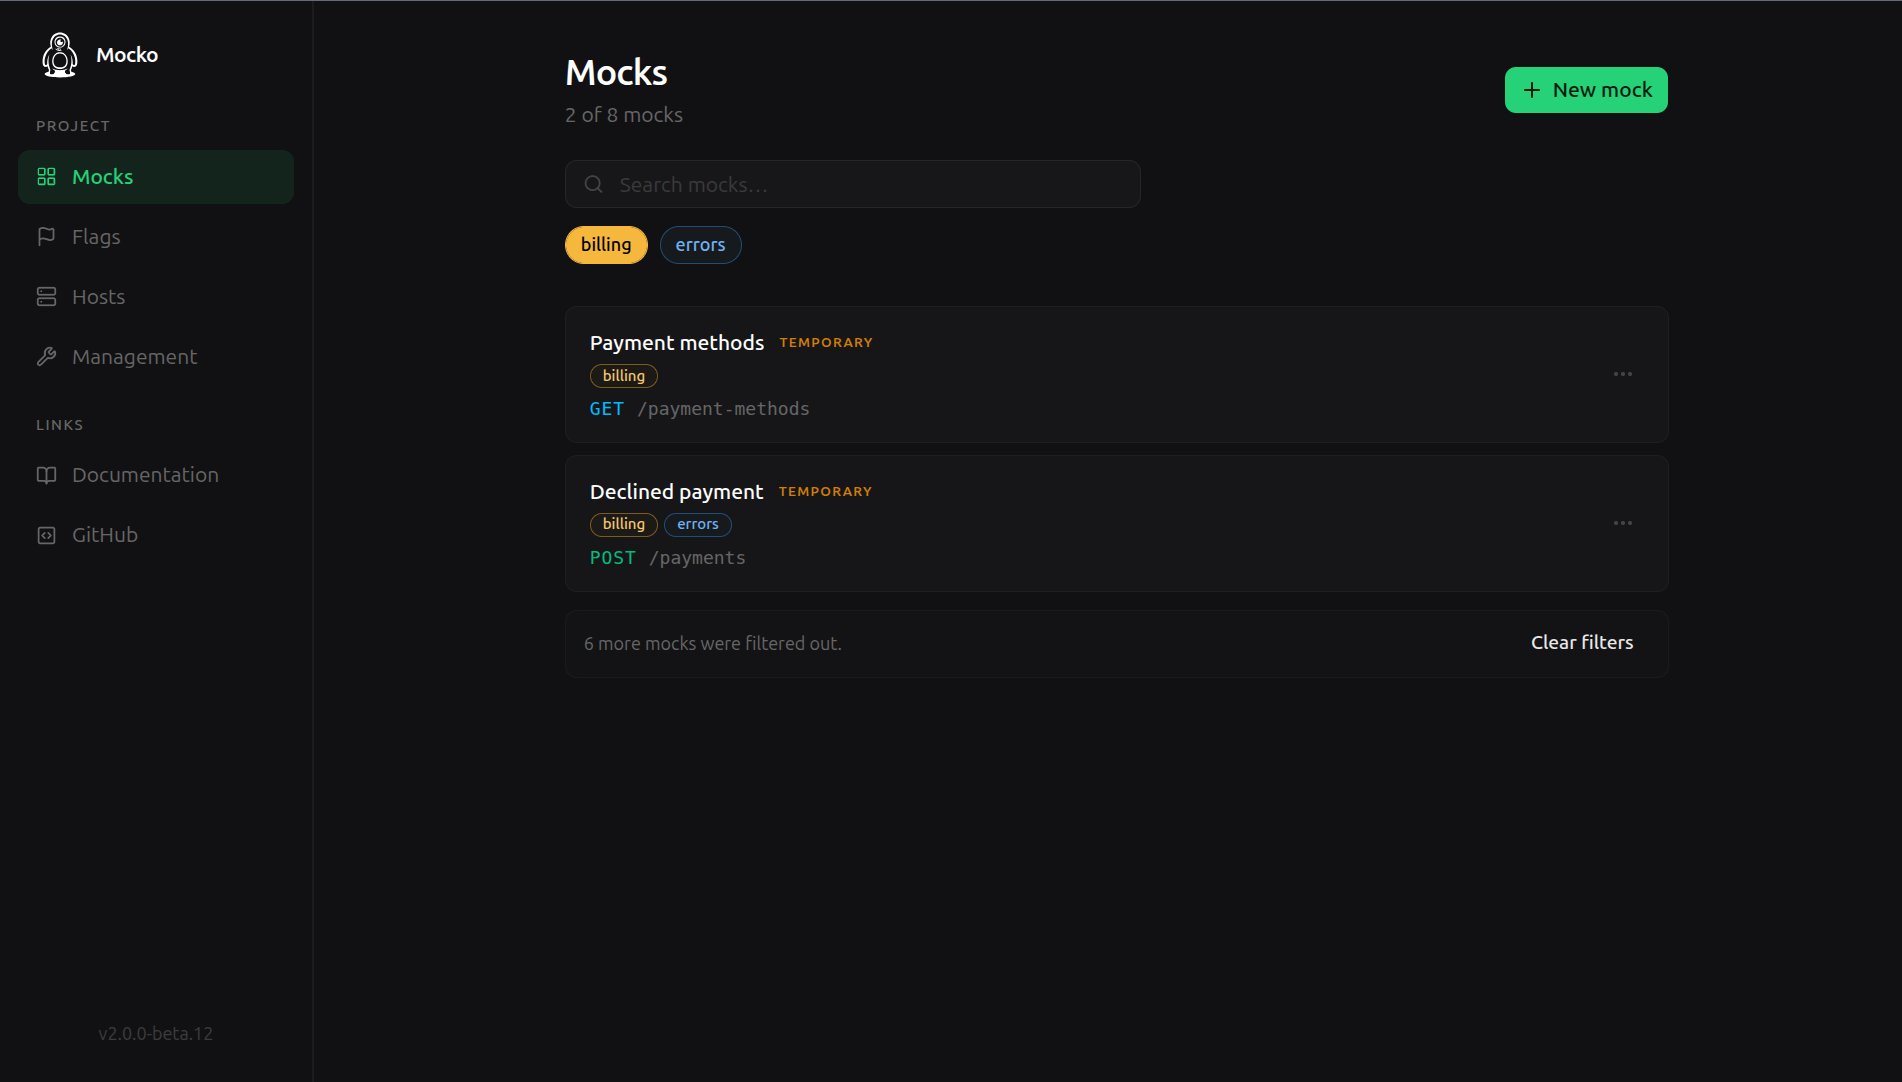This screenshot has width=1902, height=1082.
Task: Click the POST /payments route text
Action: (x=668, y=558)
